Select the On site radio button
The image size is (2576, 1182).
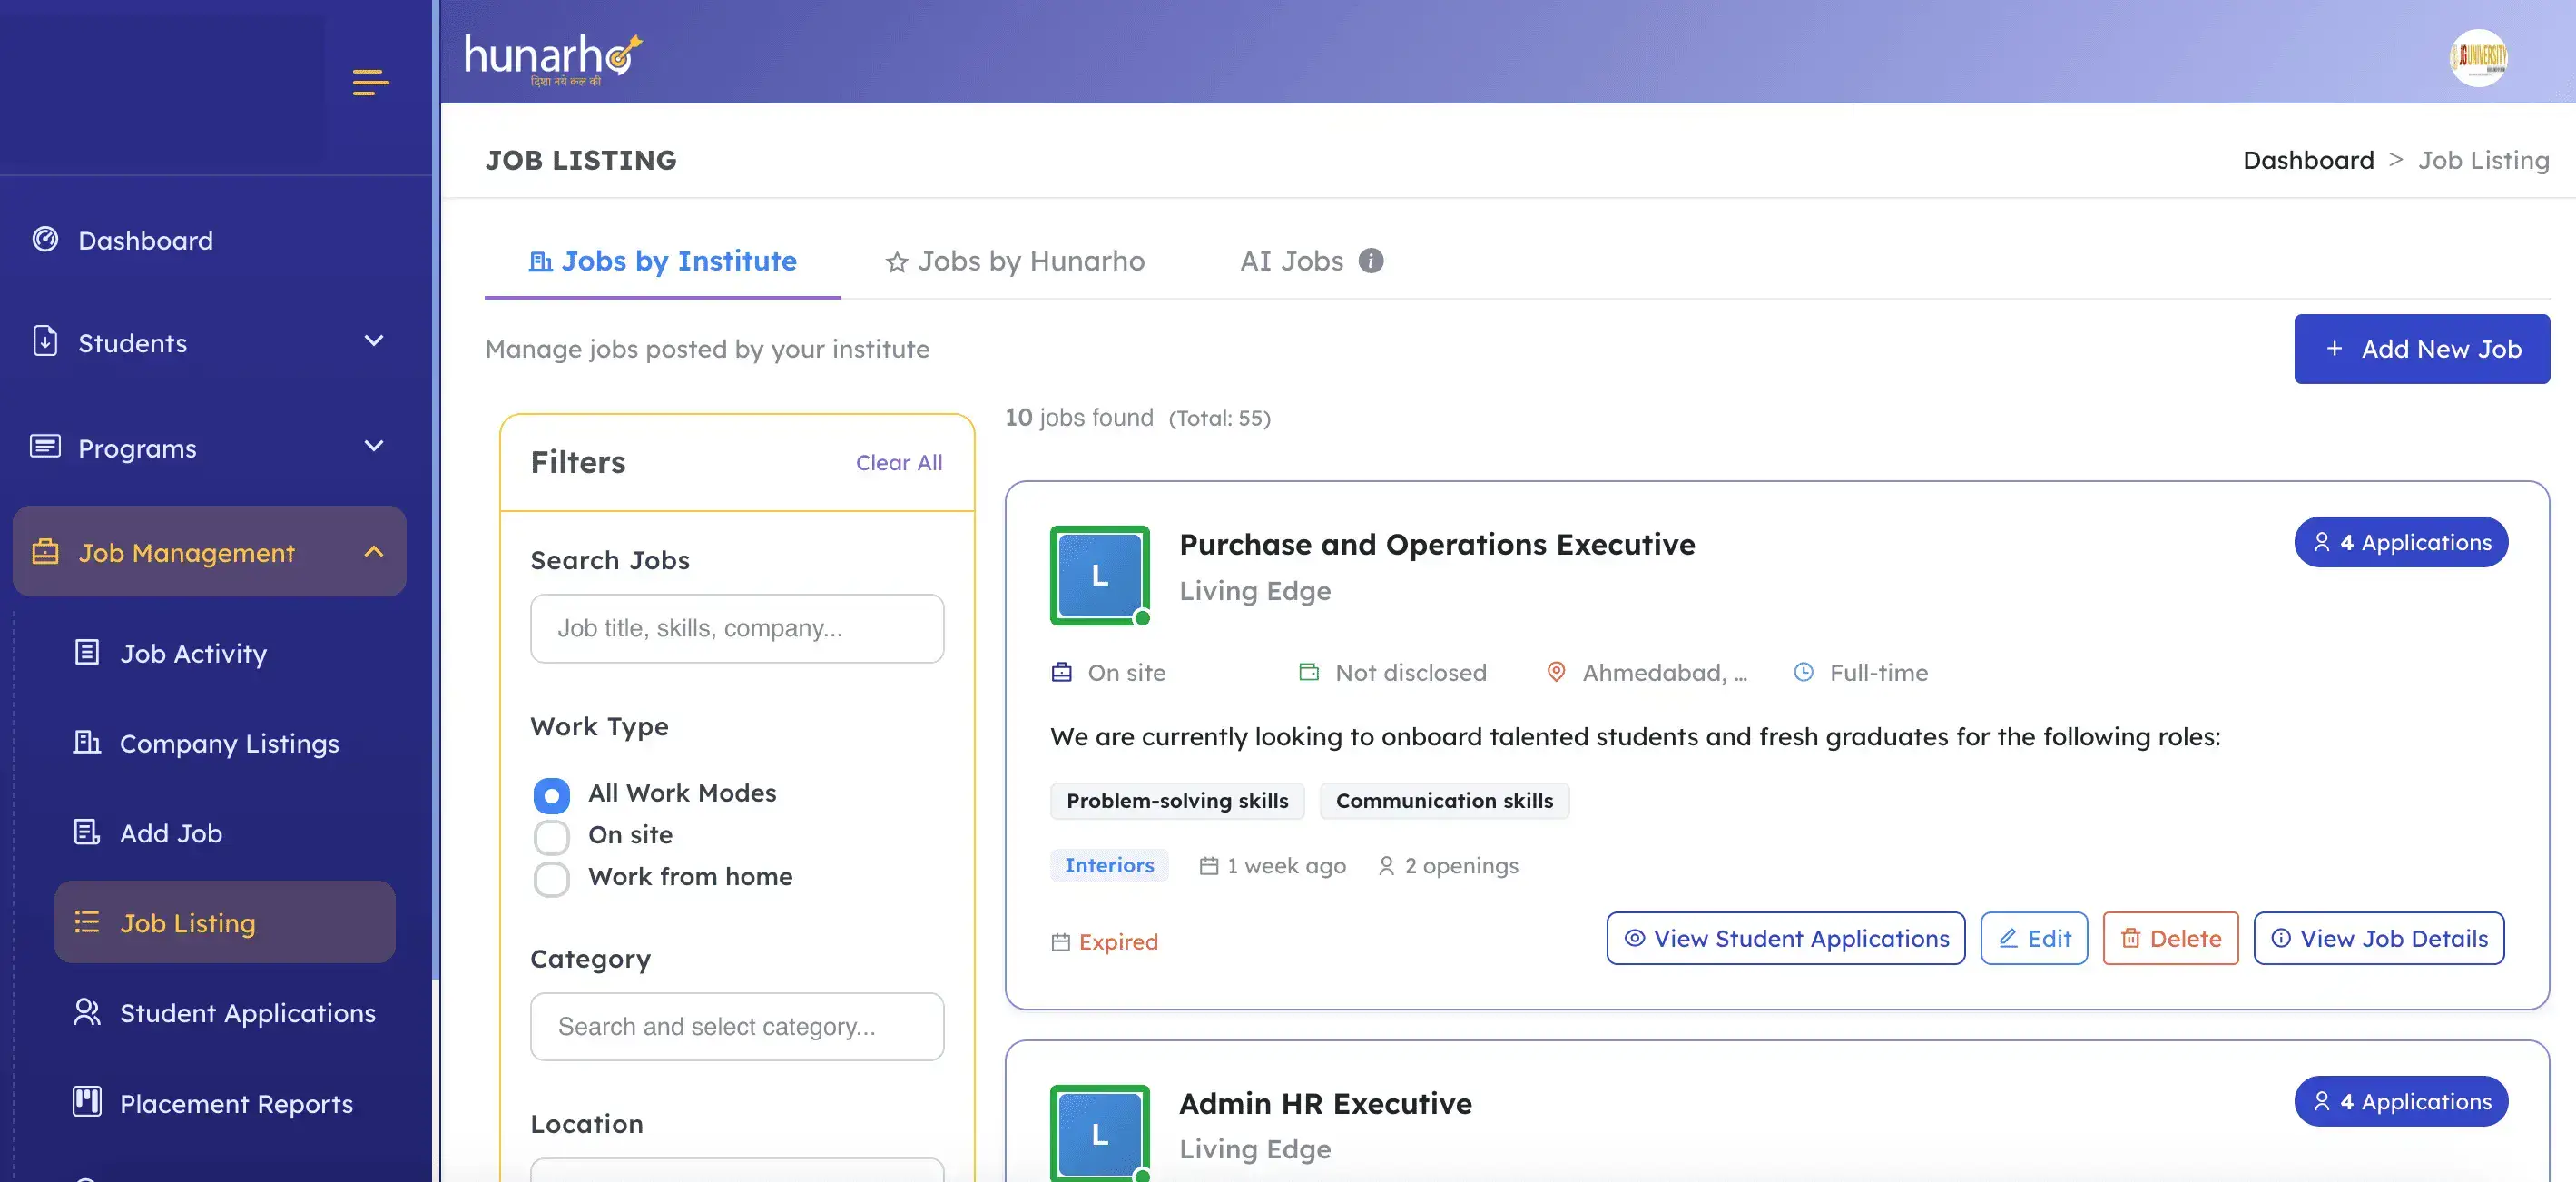click(x=551, y=837)
